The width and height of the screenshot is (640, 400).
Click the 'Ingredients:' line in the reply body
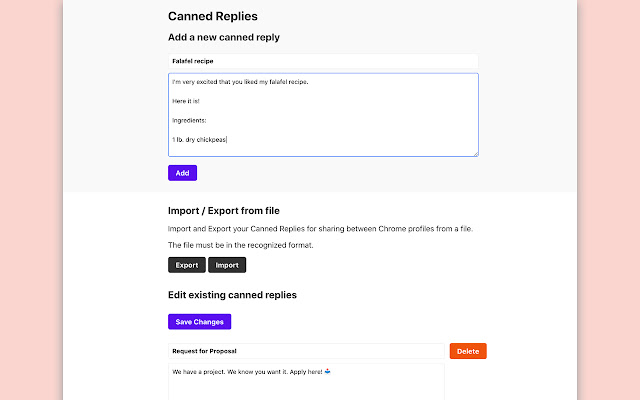189,120
